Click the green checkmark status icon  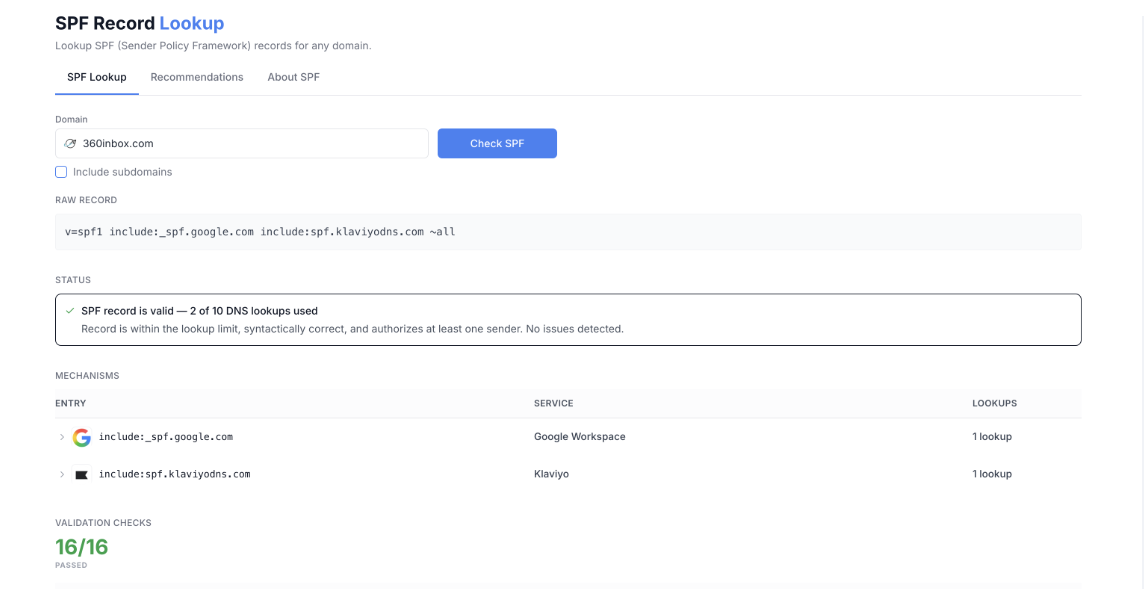click(70, 311)
